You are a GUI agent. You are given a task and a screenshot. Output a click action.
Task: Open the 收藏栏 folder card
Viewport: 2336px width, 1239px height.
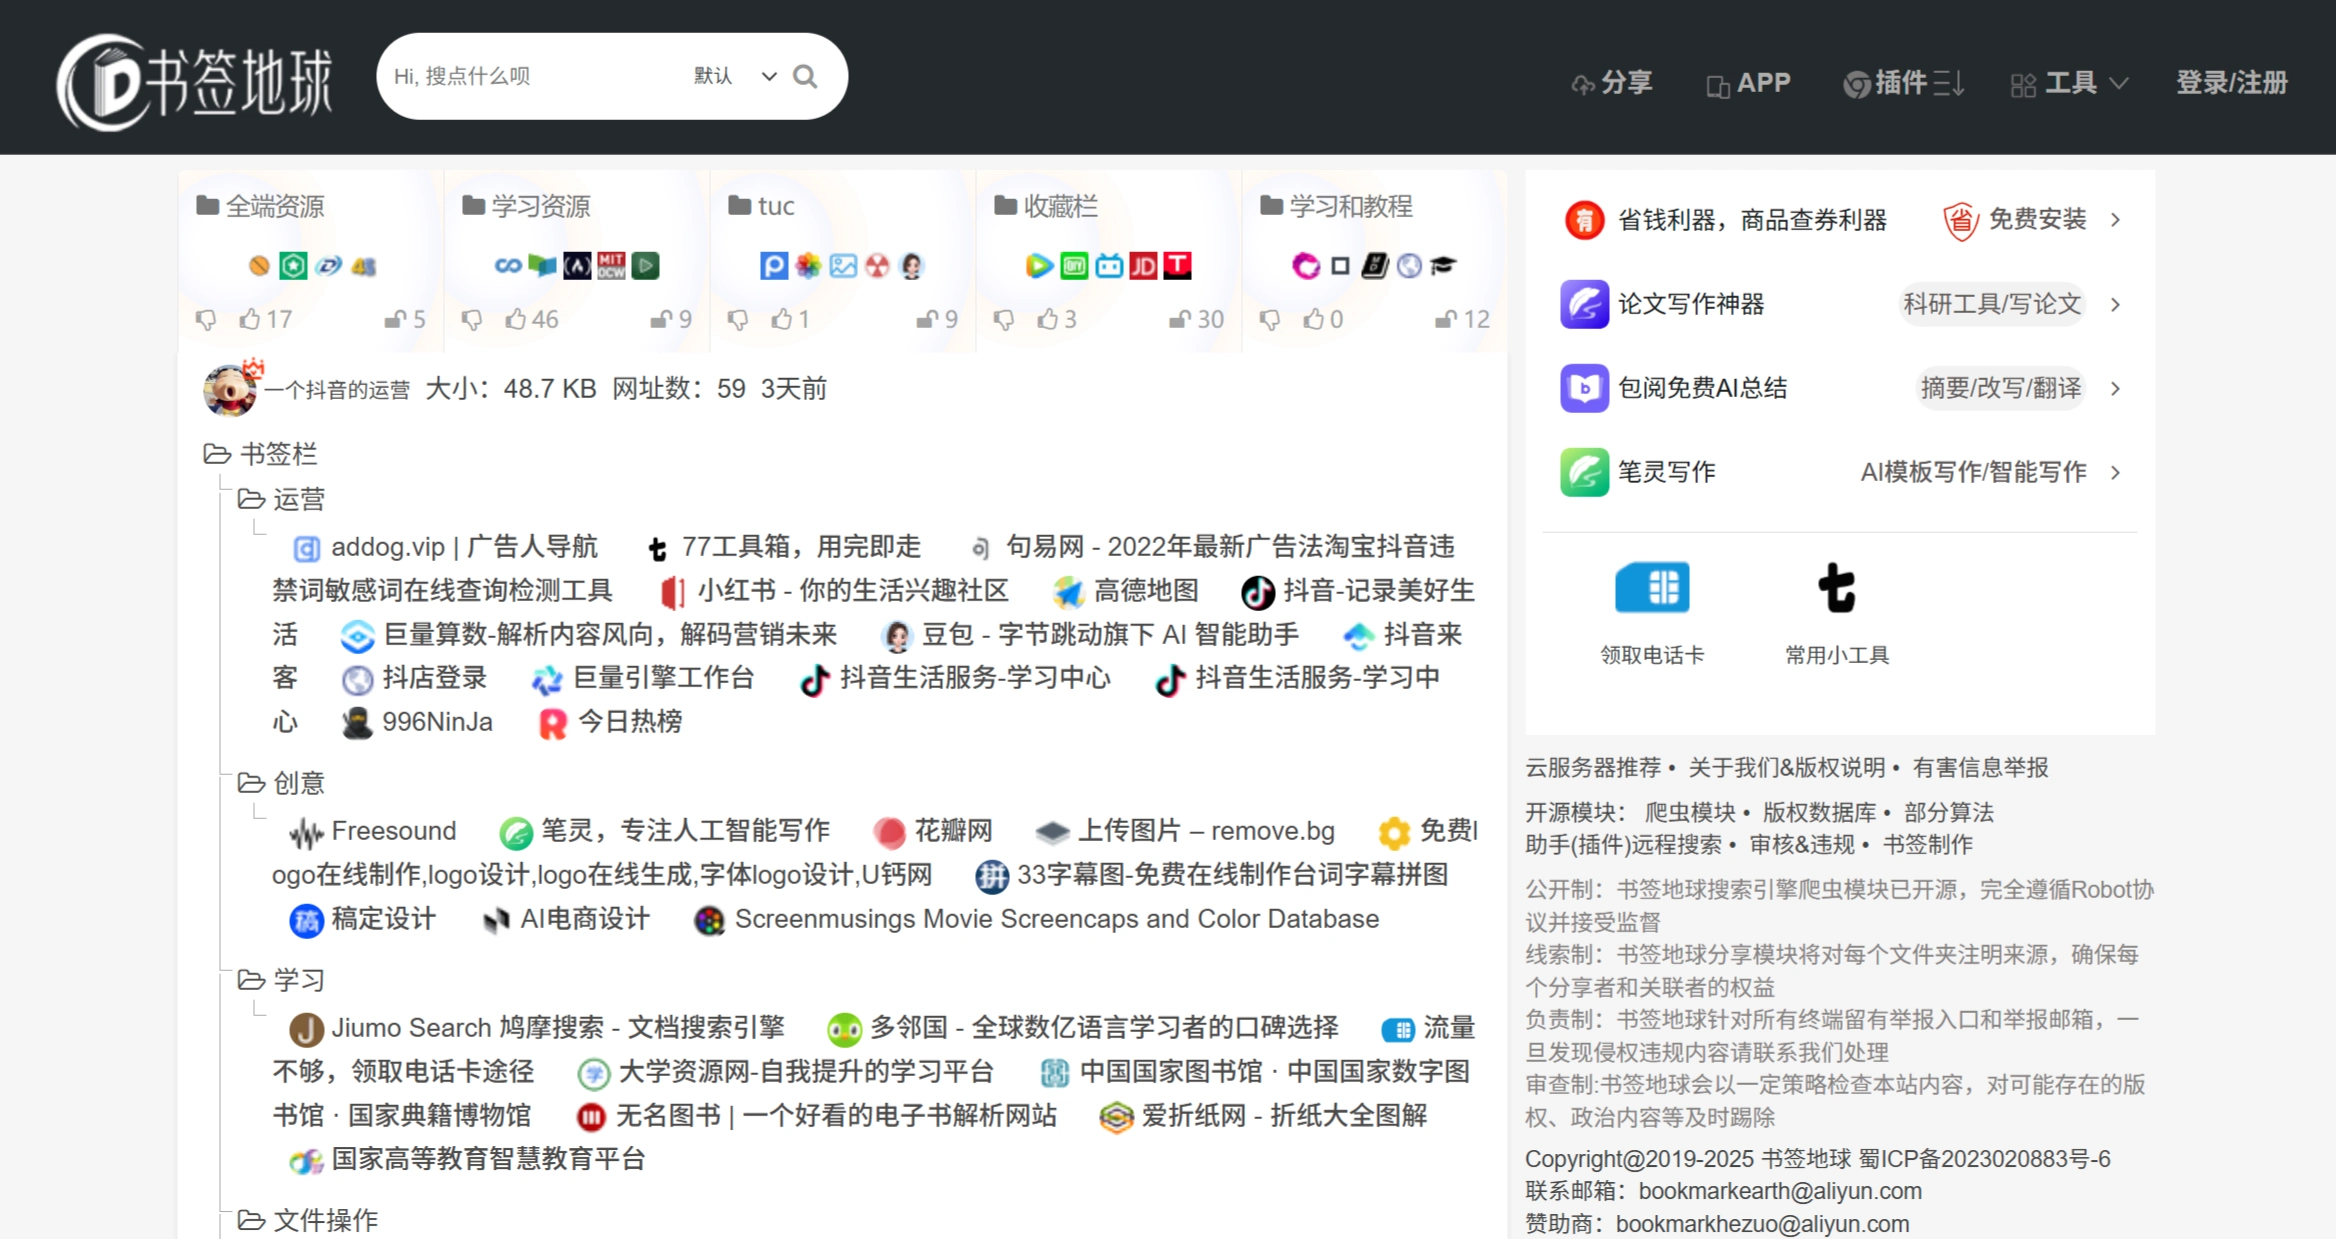(1108, 261)
